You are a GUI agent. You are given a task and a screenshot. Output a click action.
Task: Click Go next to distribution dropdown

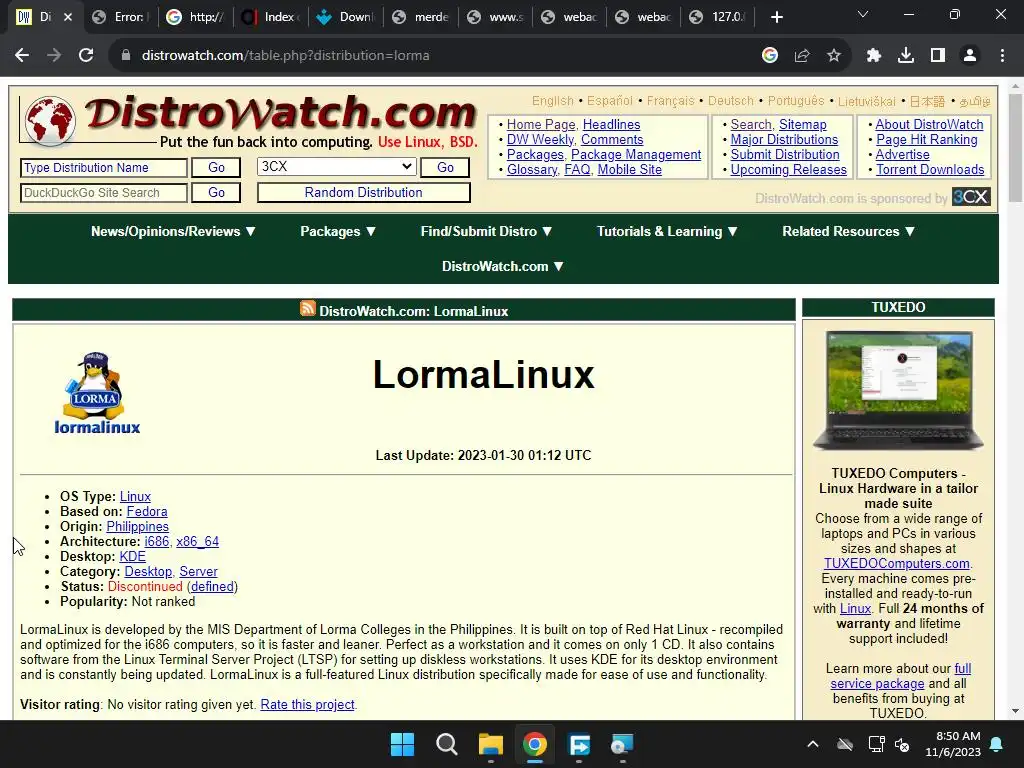[445, 168]
